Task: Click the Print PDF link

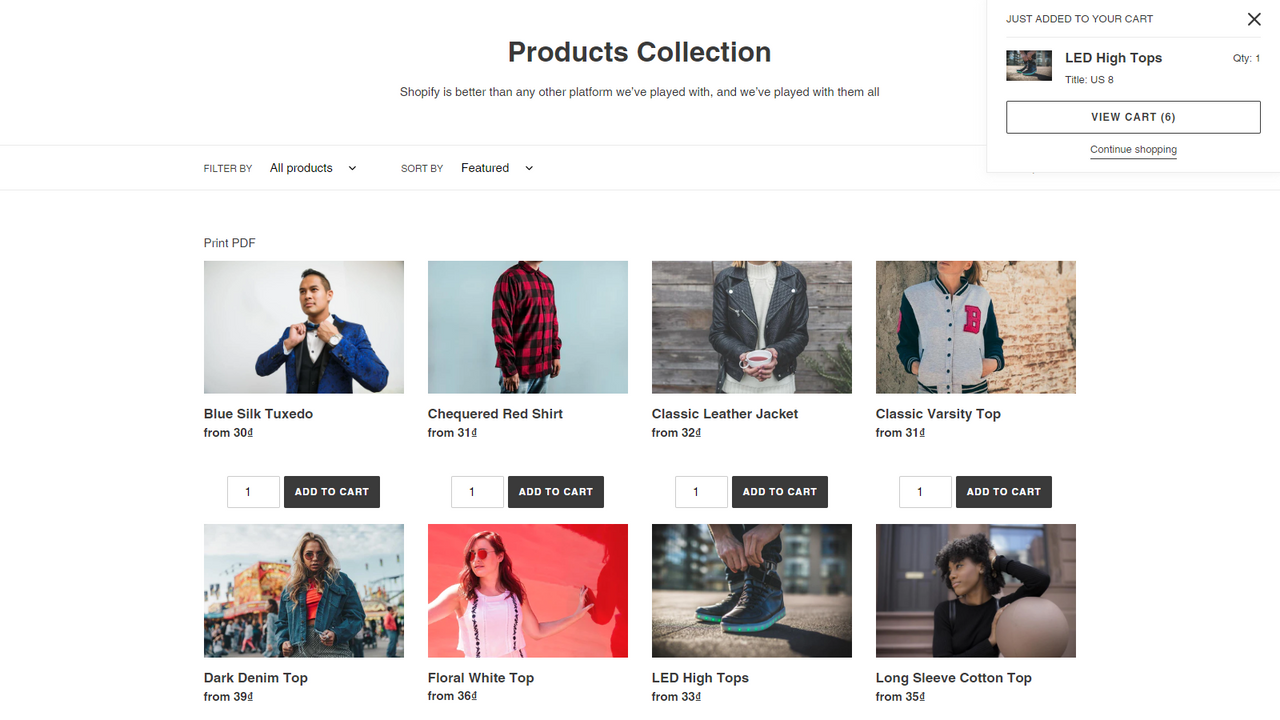Action: 229,242
